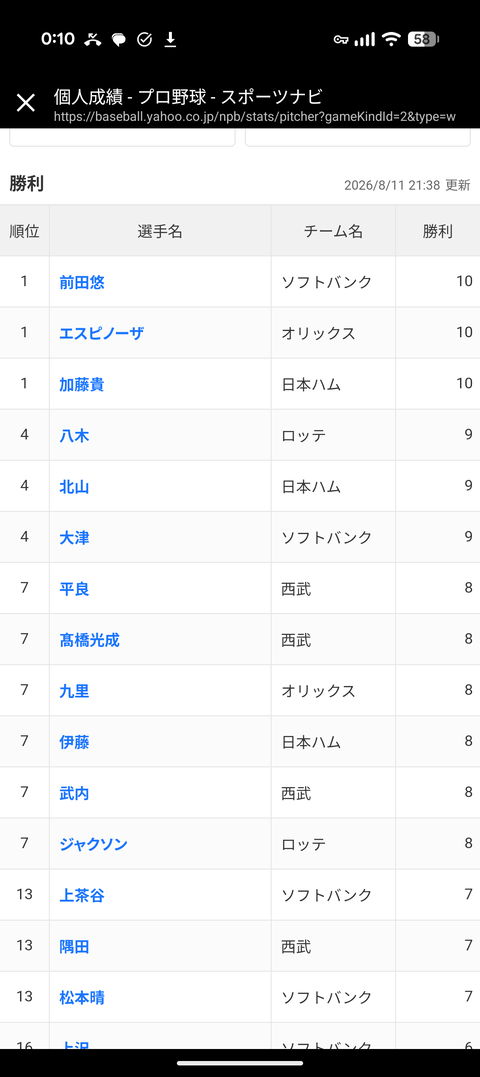480x1077 pixels.
Task: Tap the 松本晴 player link
Action: click(82, 997)
